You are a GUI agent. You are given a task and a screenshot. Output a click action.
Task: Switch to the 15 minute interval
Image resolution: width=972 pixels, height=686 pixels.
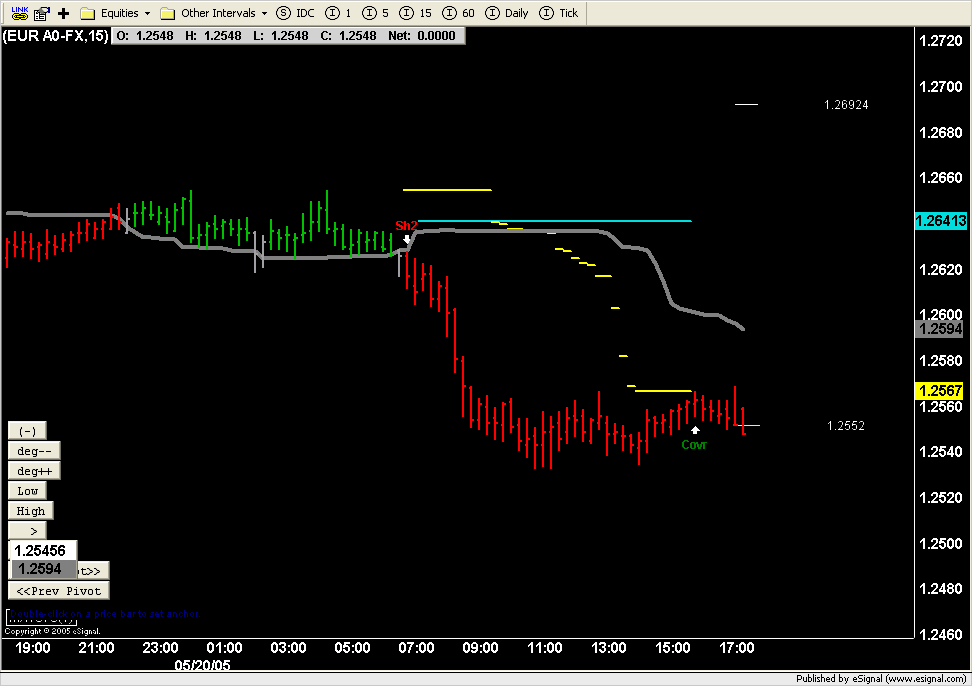point(416,13)
